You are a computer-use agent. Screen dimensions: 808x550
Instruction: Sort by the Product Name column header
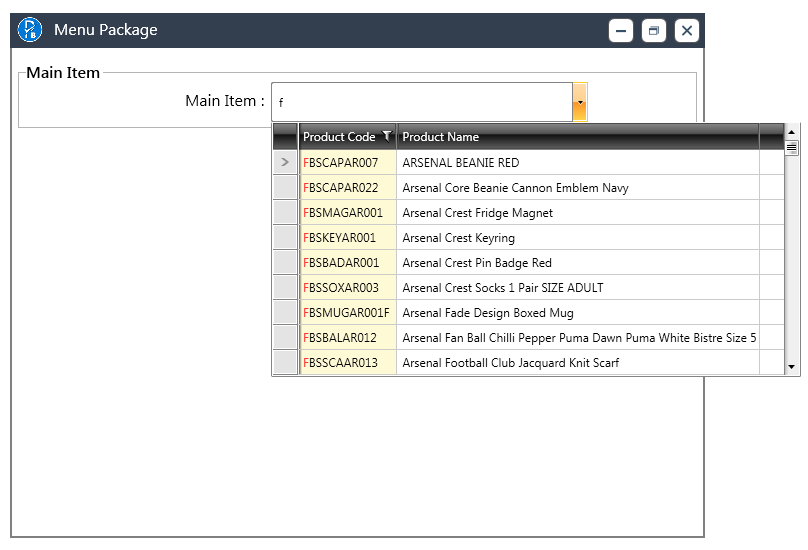click(x=577, y=137)
